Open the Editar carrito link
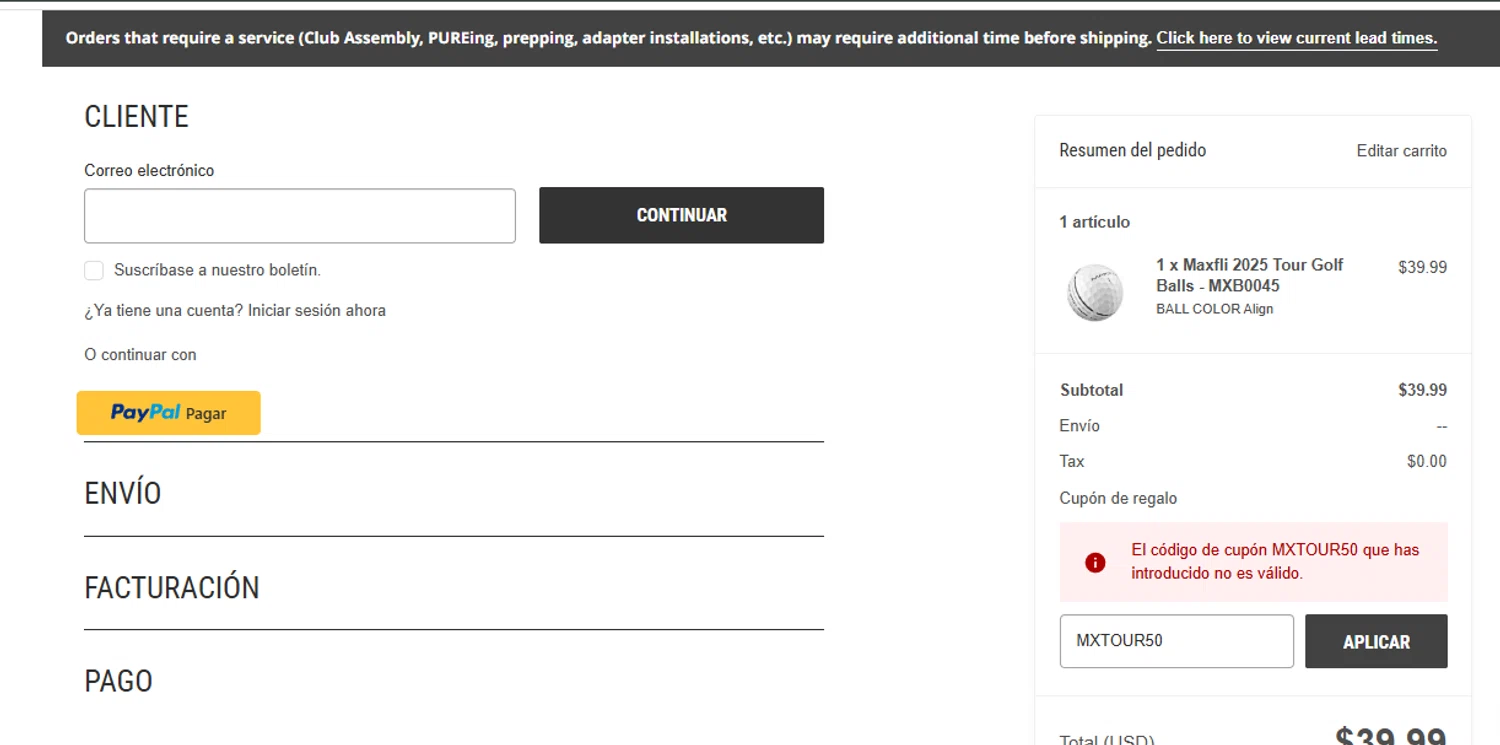 tap(1401, 151)
